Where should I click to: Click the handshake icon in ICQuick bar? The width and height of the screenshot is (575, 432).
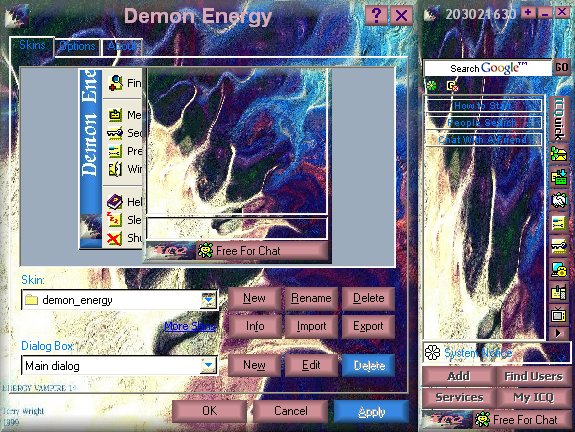558,200
